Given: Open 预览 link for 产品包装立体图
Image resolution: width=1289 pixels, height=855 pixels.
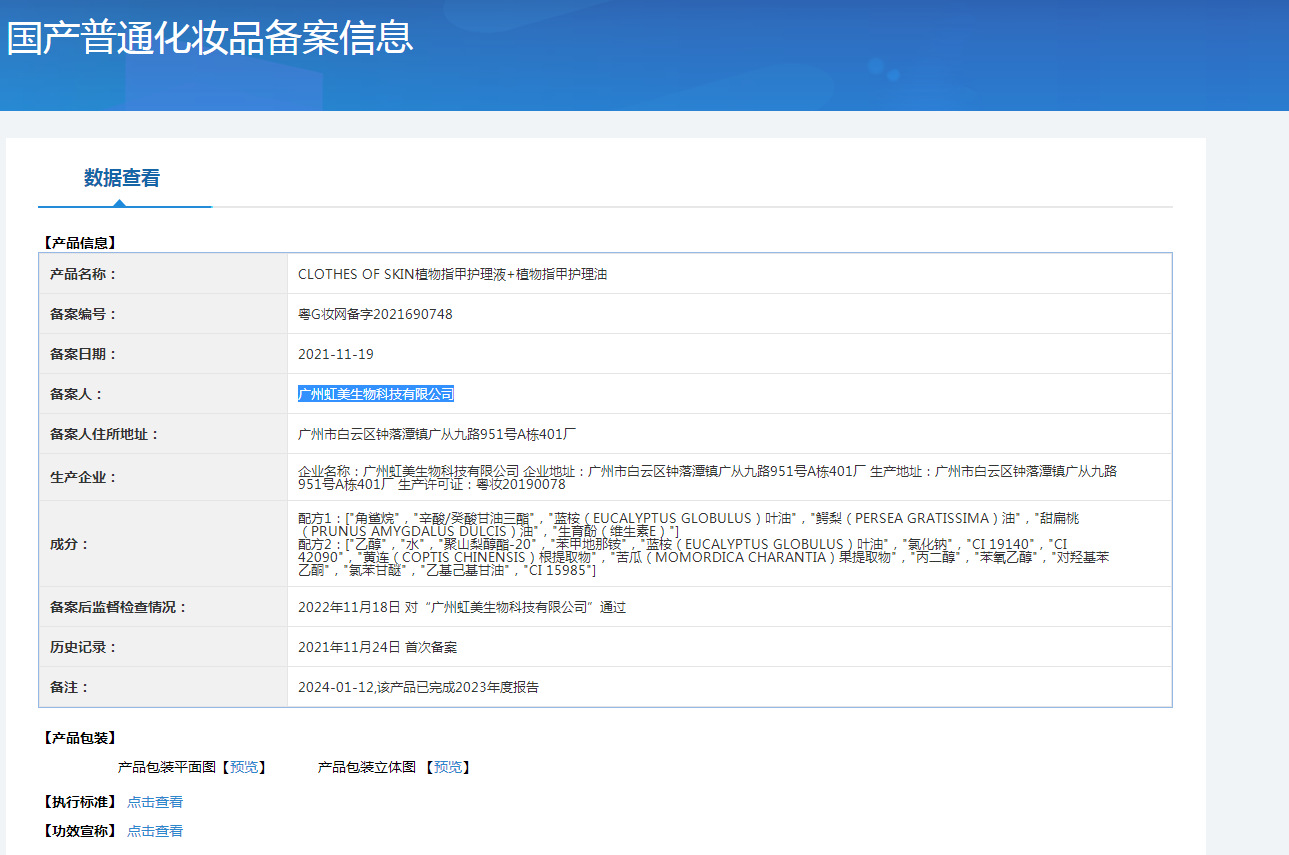Looking at the screenshot, I should pos(448,767).
